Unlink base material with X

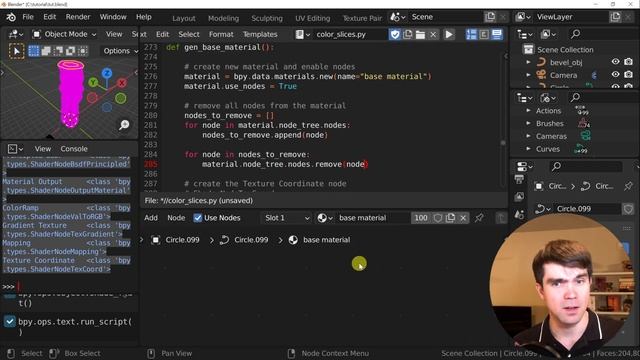[463, 218]
